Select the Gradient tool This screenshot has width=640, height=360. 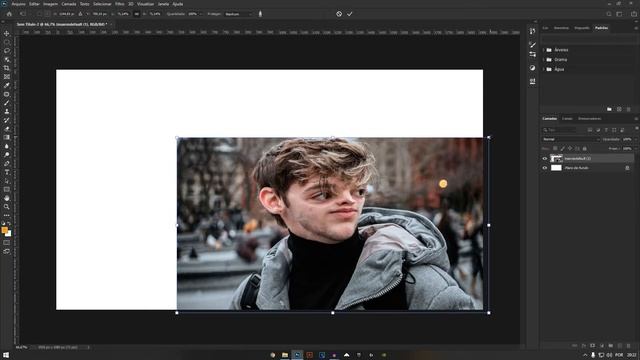7,137
